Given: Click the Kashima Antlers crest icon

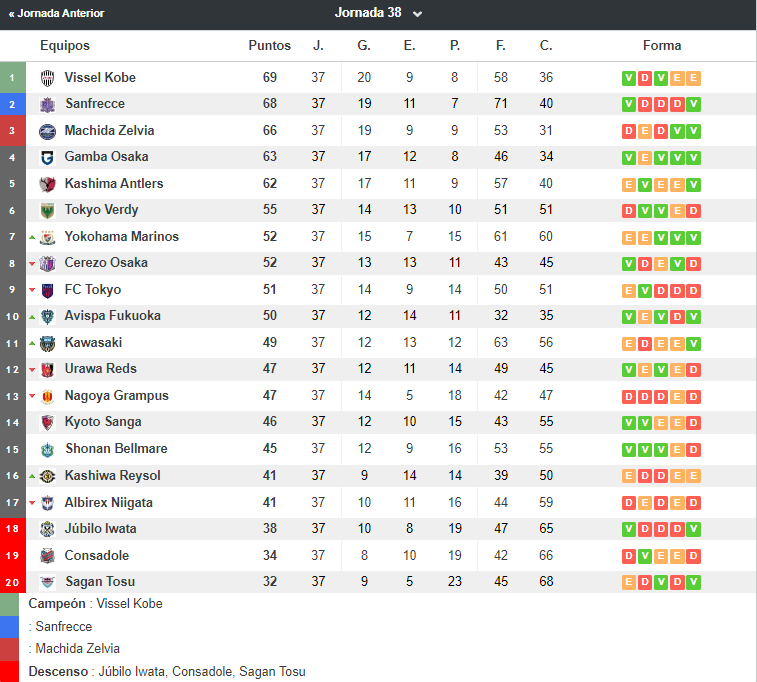Looking at the screenshot, I should pos(47,184).
